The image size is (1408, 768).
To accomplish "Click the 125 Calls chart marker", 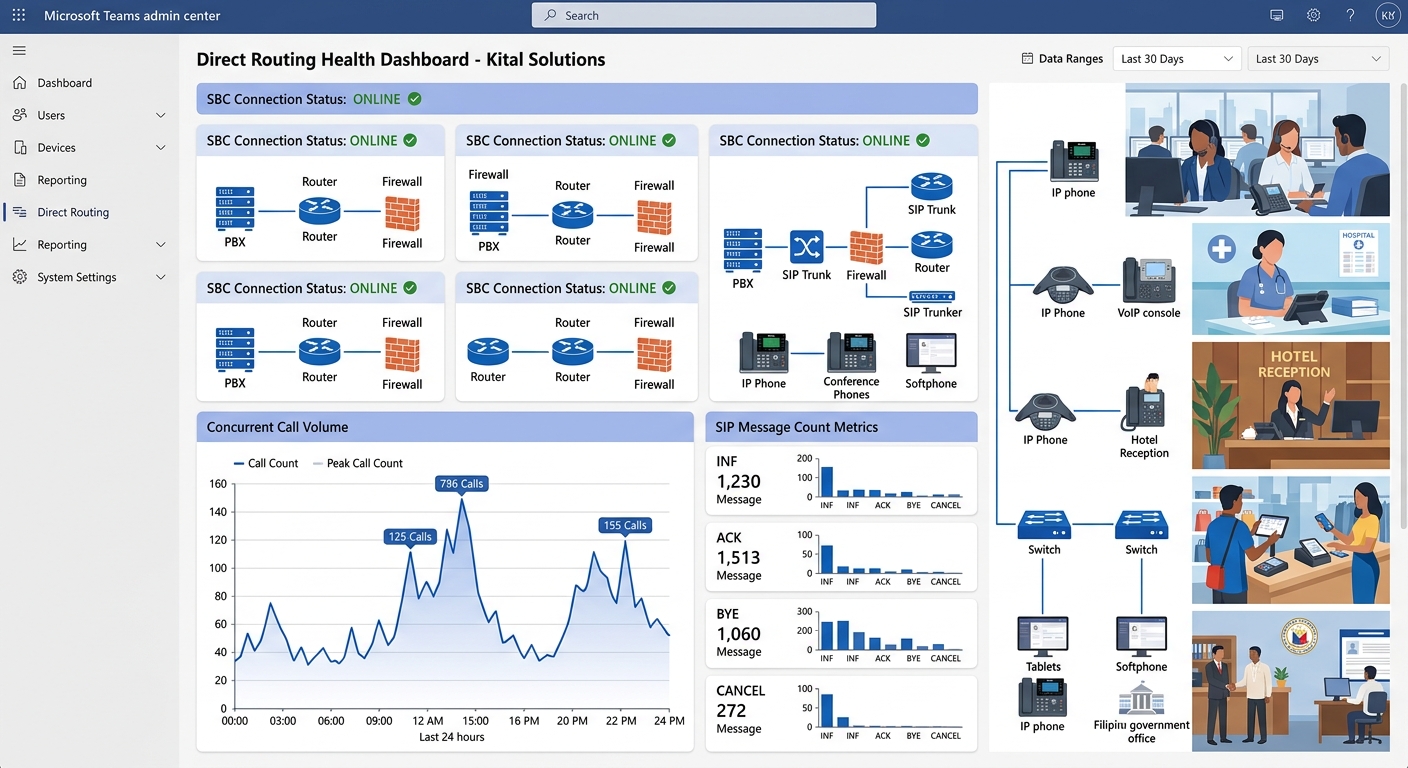I will [410, 537].
